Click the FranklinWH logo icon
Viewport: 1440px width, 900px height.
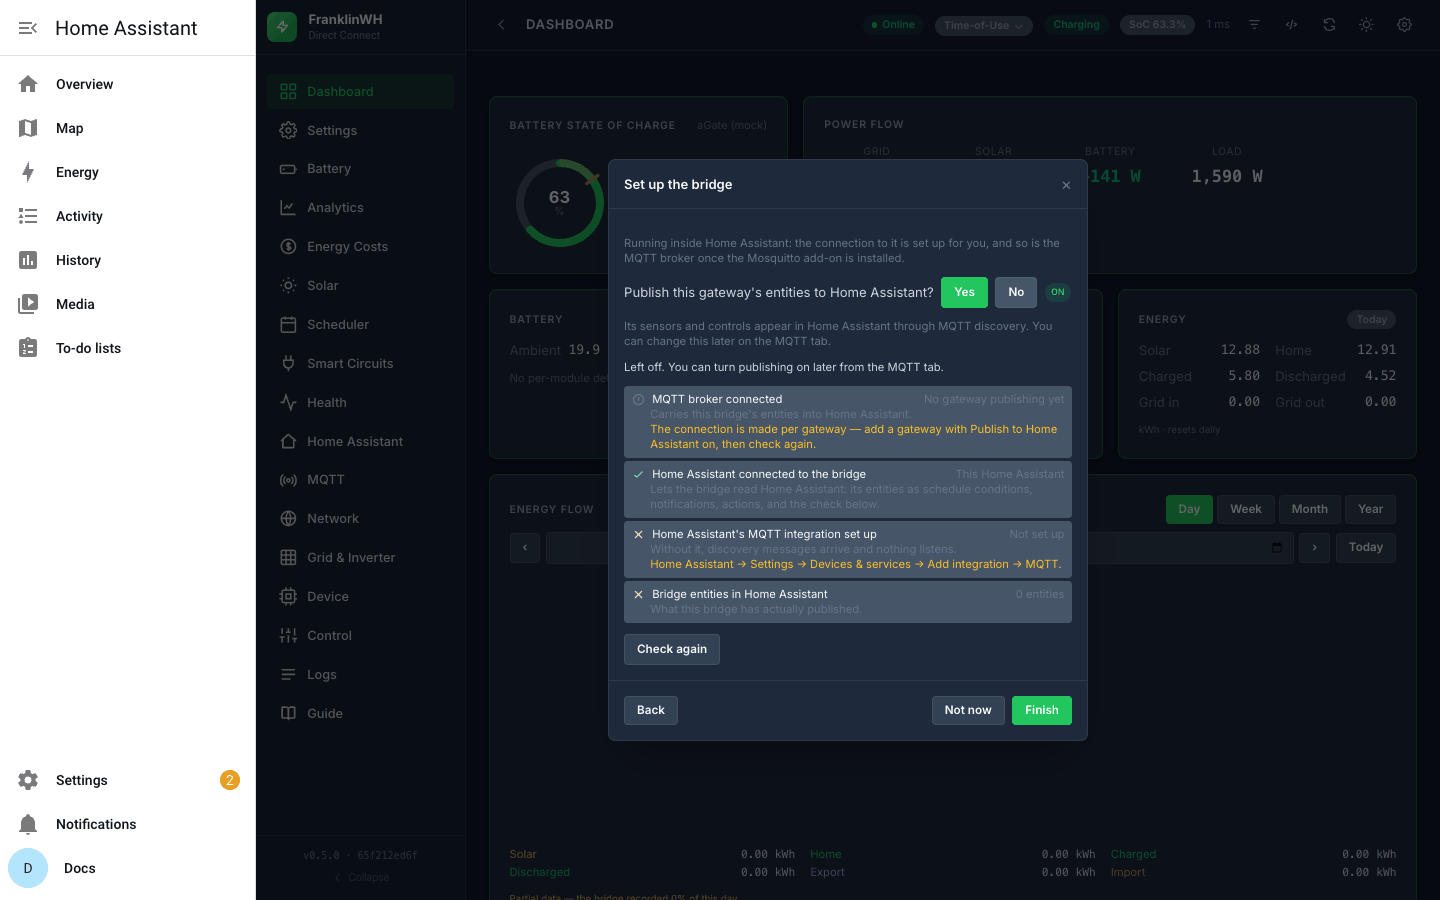pyautogui.click(x=282, y=26)
